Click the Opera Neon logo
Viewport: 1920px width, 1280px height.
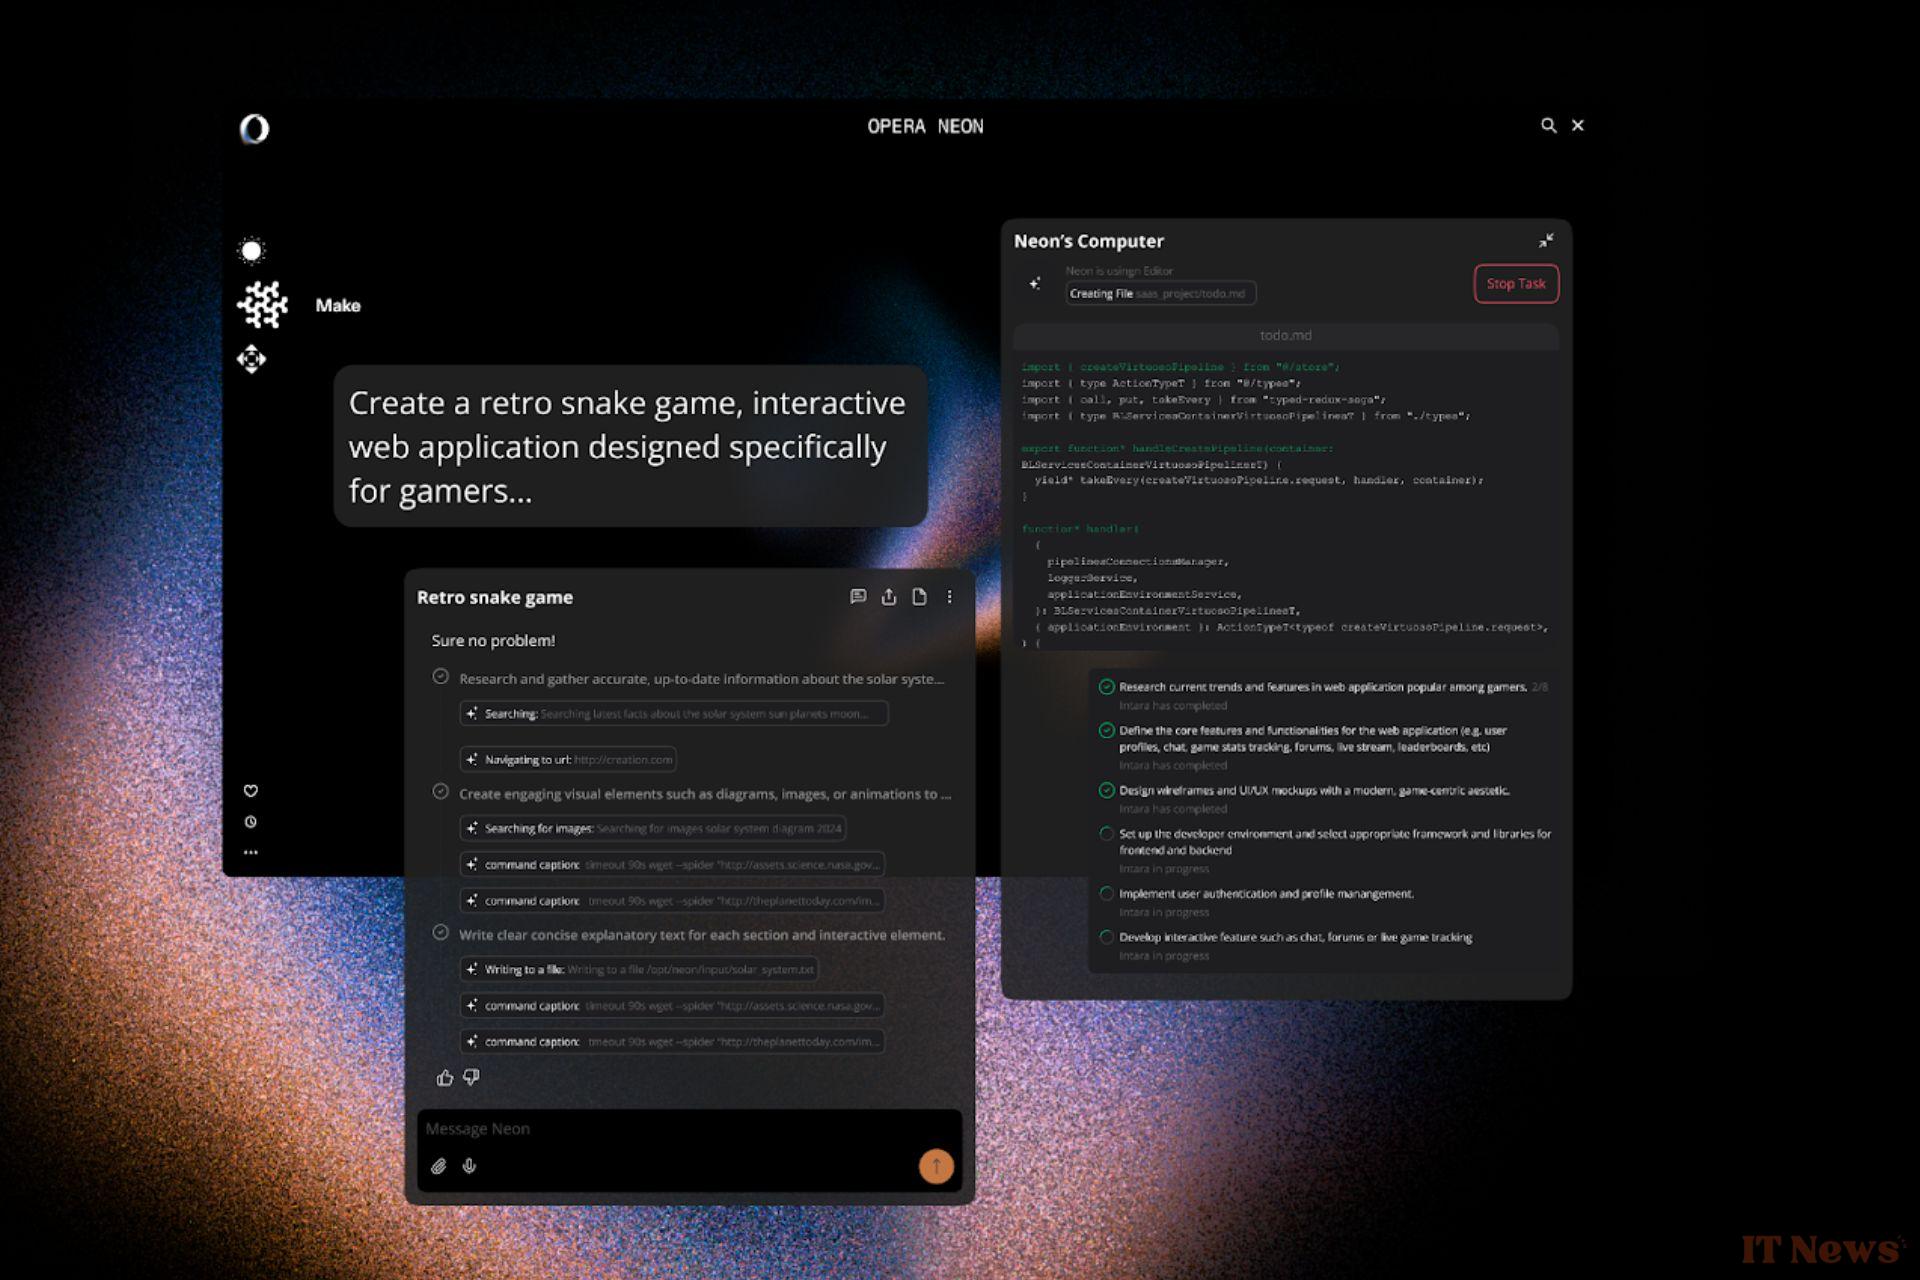point(253,128)
